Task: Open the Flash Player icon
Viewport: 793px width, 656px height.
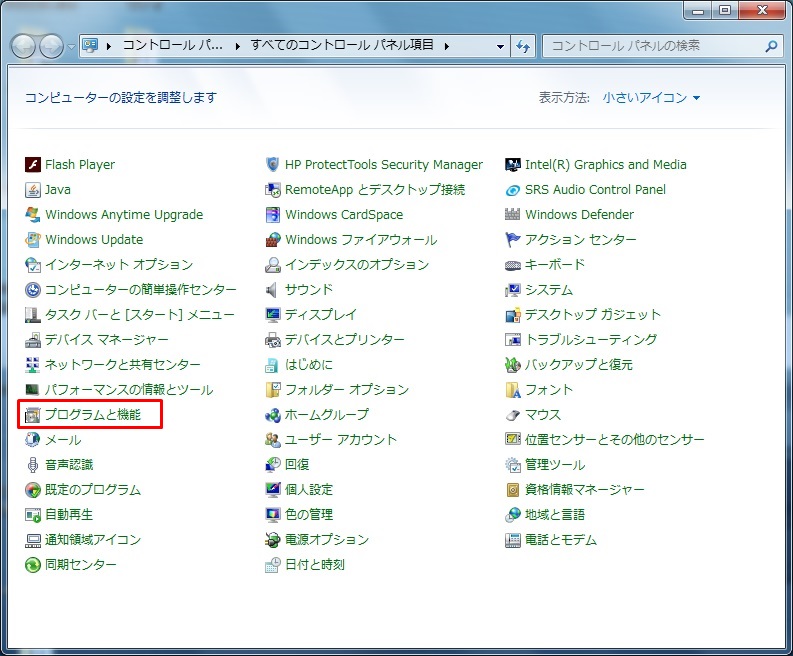Action: click(x=33, y=164)
